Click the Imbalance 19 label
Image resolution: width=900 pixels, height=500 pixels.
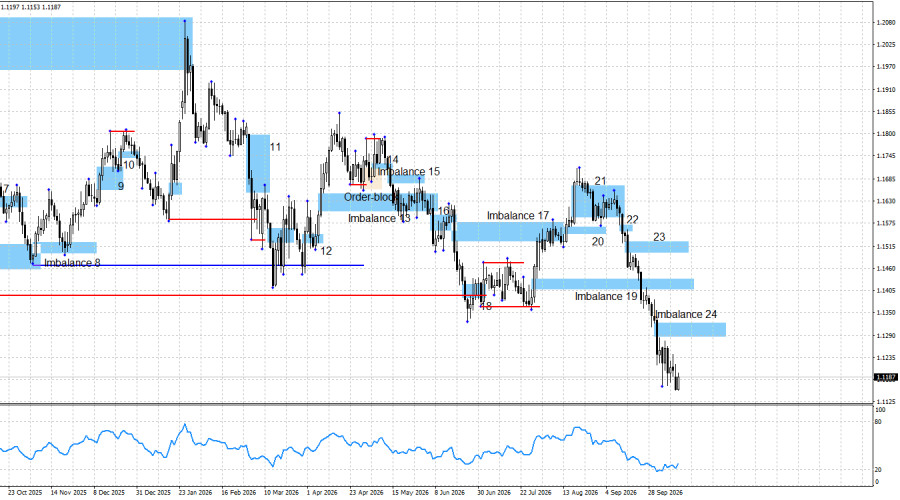point(606,297)
